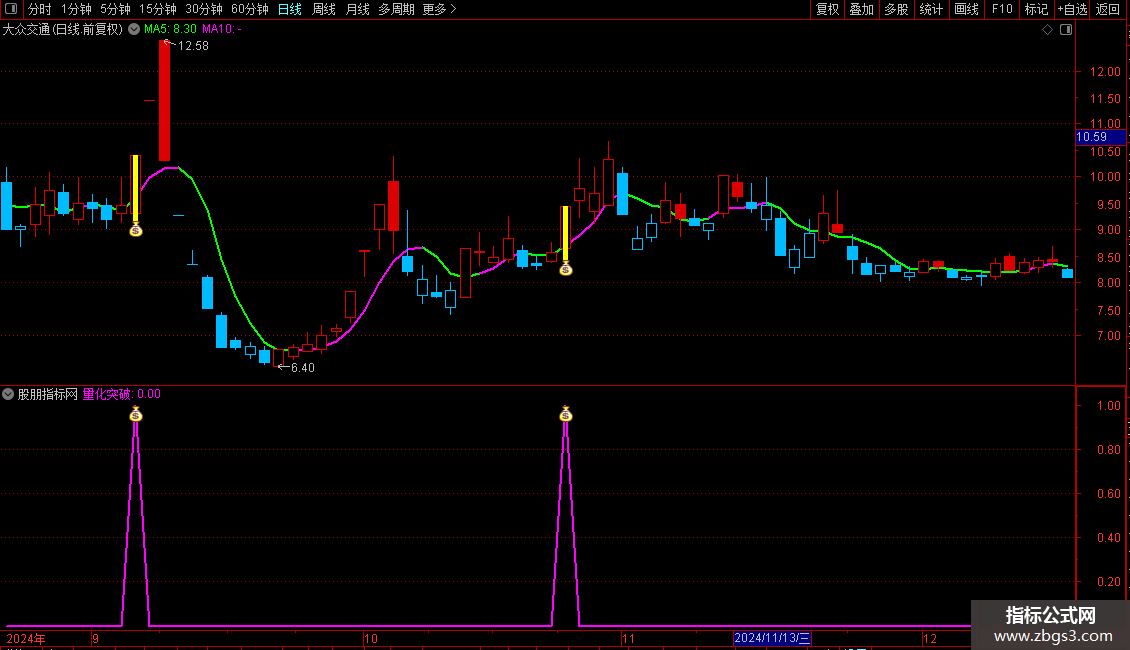Click the tall red candle at the 12.58 high

[164, 100]
